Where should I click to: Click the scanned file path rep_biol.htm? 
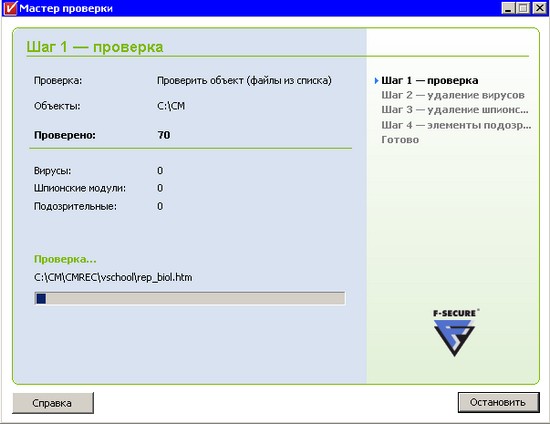(x=113, y=277)
